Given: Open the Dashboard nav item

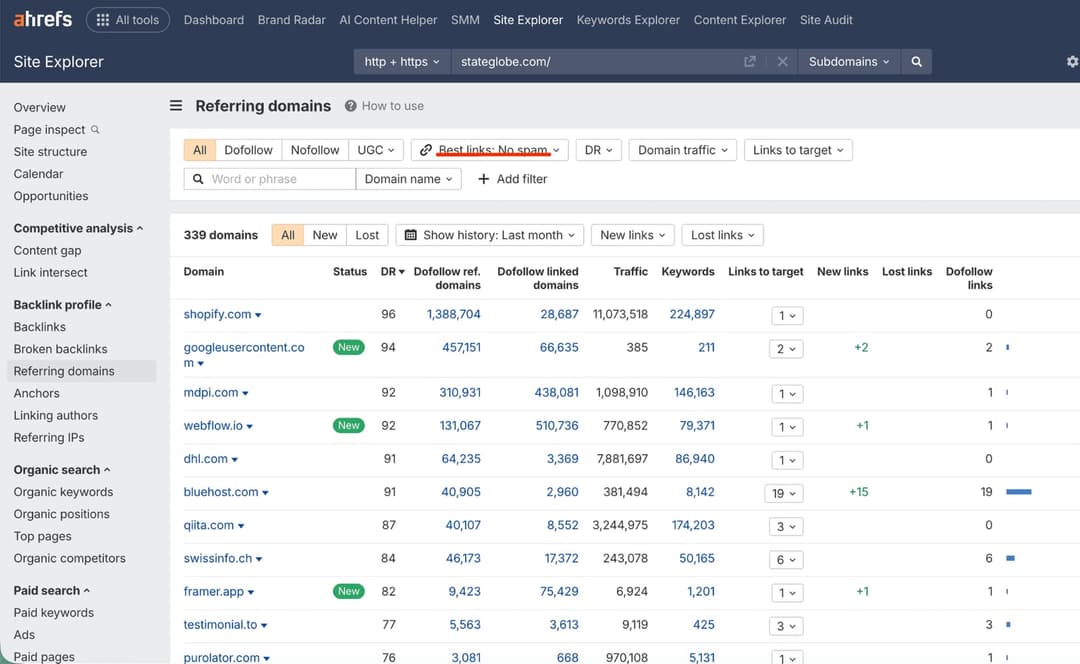Looking at the screenshot, I should pos(214,20).
